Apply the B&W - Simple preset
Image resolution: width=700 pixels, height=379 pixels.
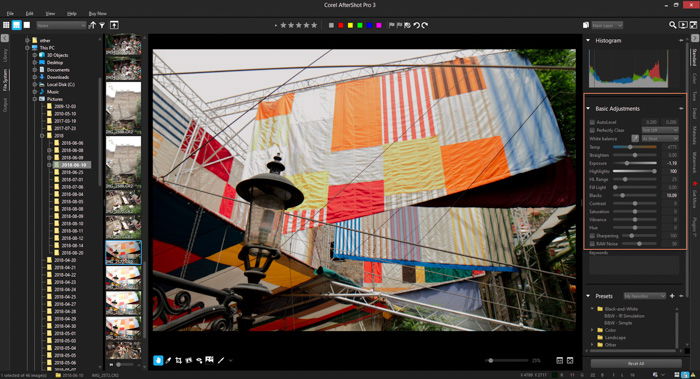pos(618,323)
